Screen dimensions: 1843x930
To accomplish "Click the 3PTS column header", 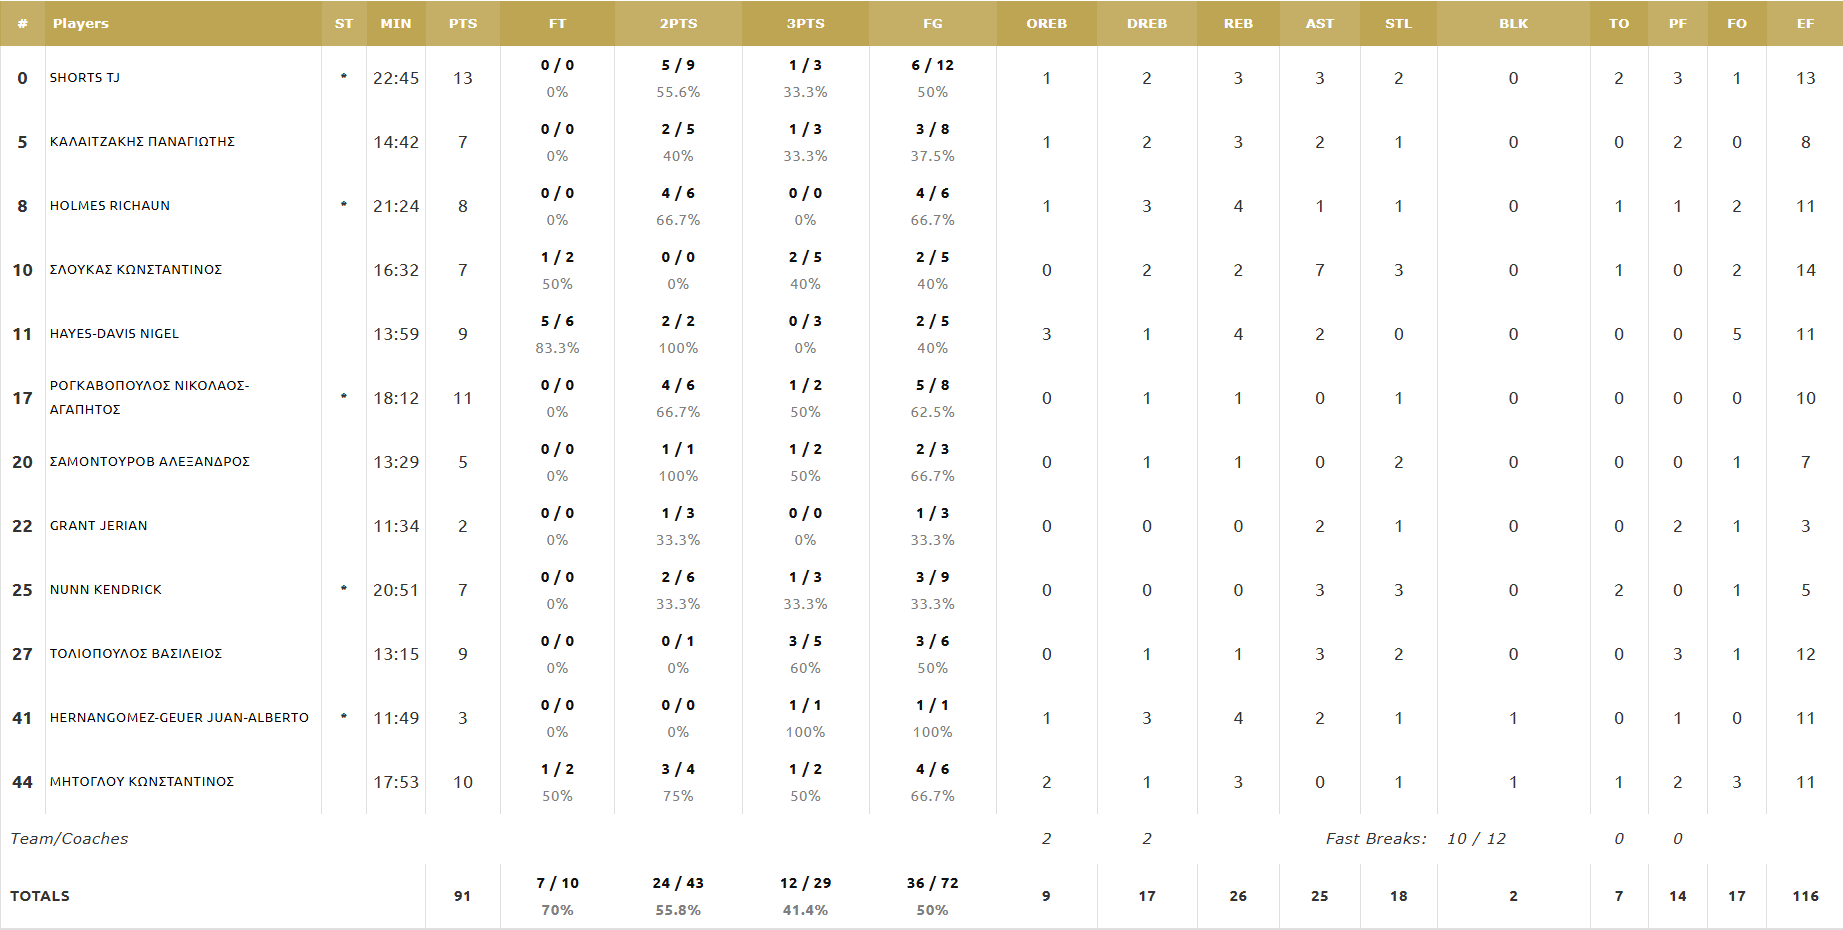I will coord(805,23).
